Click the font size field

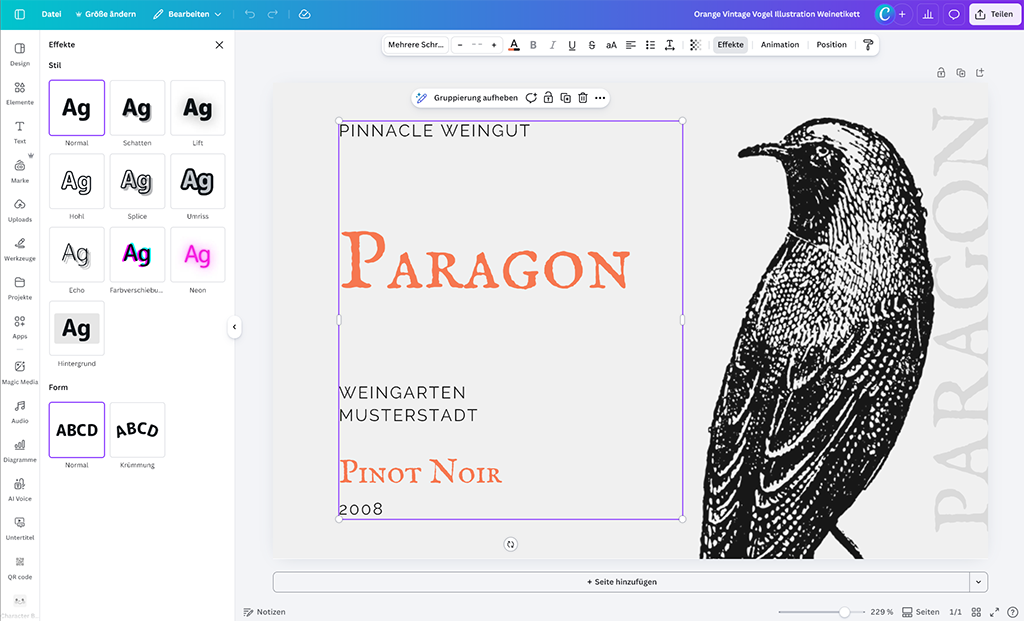pos(477,44)
